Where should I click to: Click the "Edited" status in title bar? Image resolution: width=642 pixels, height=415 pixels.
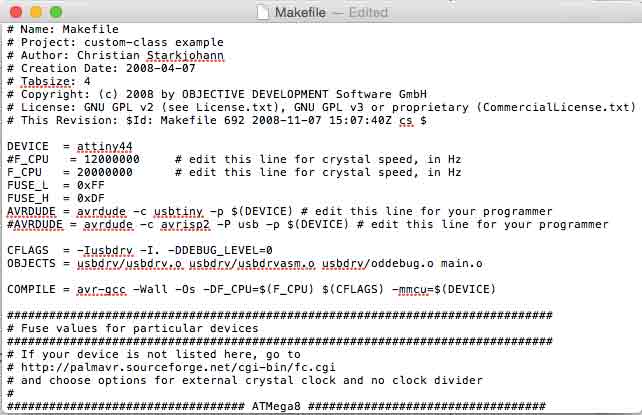coord(368,13)
